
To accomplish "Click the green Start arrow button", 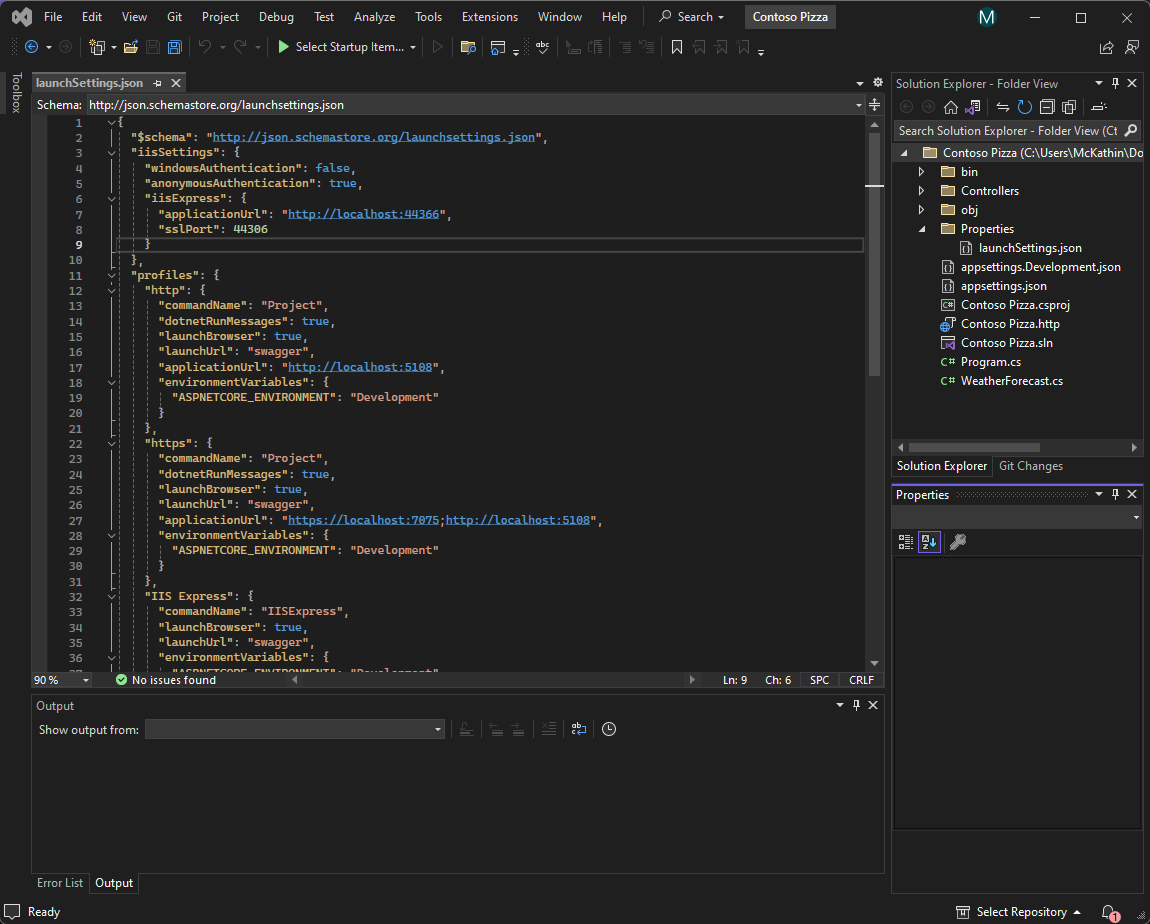I will [283, 47].
